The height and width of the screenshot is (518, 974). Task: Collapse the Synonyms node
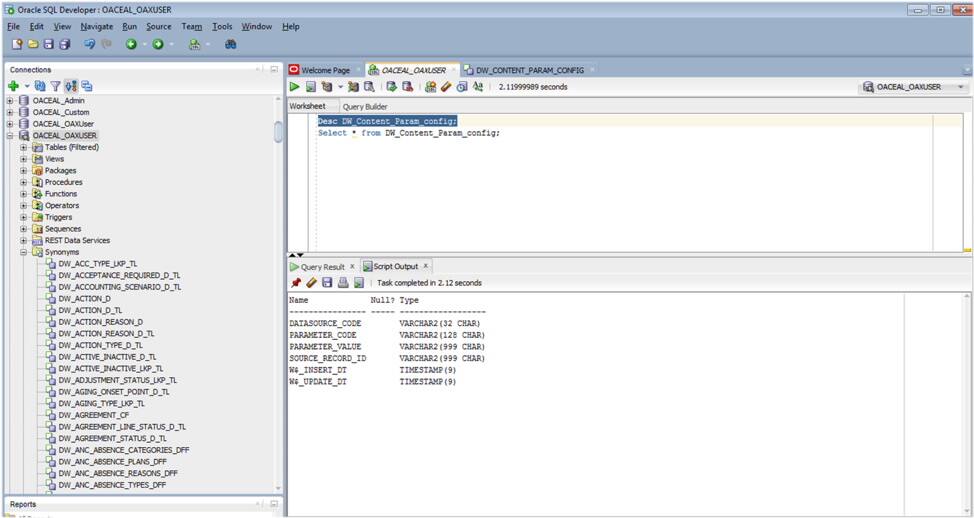(24, 252)
